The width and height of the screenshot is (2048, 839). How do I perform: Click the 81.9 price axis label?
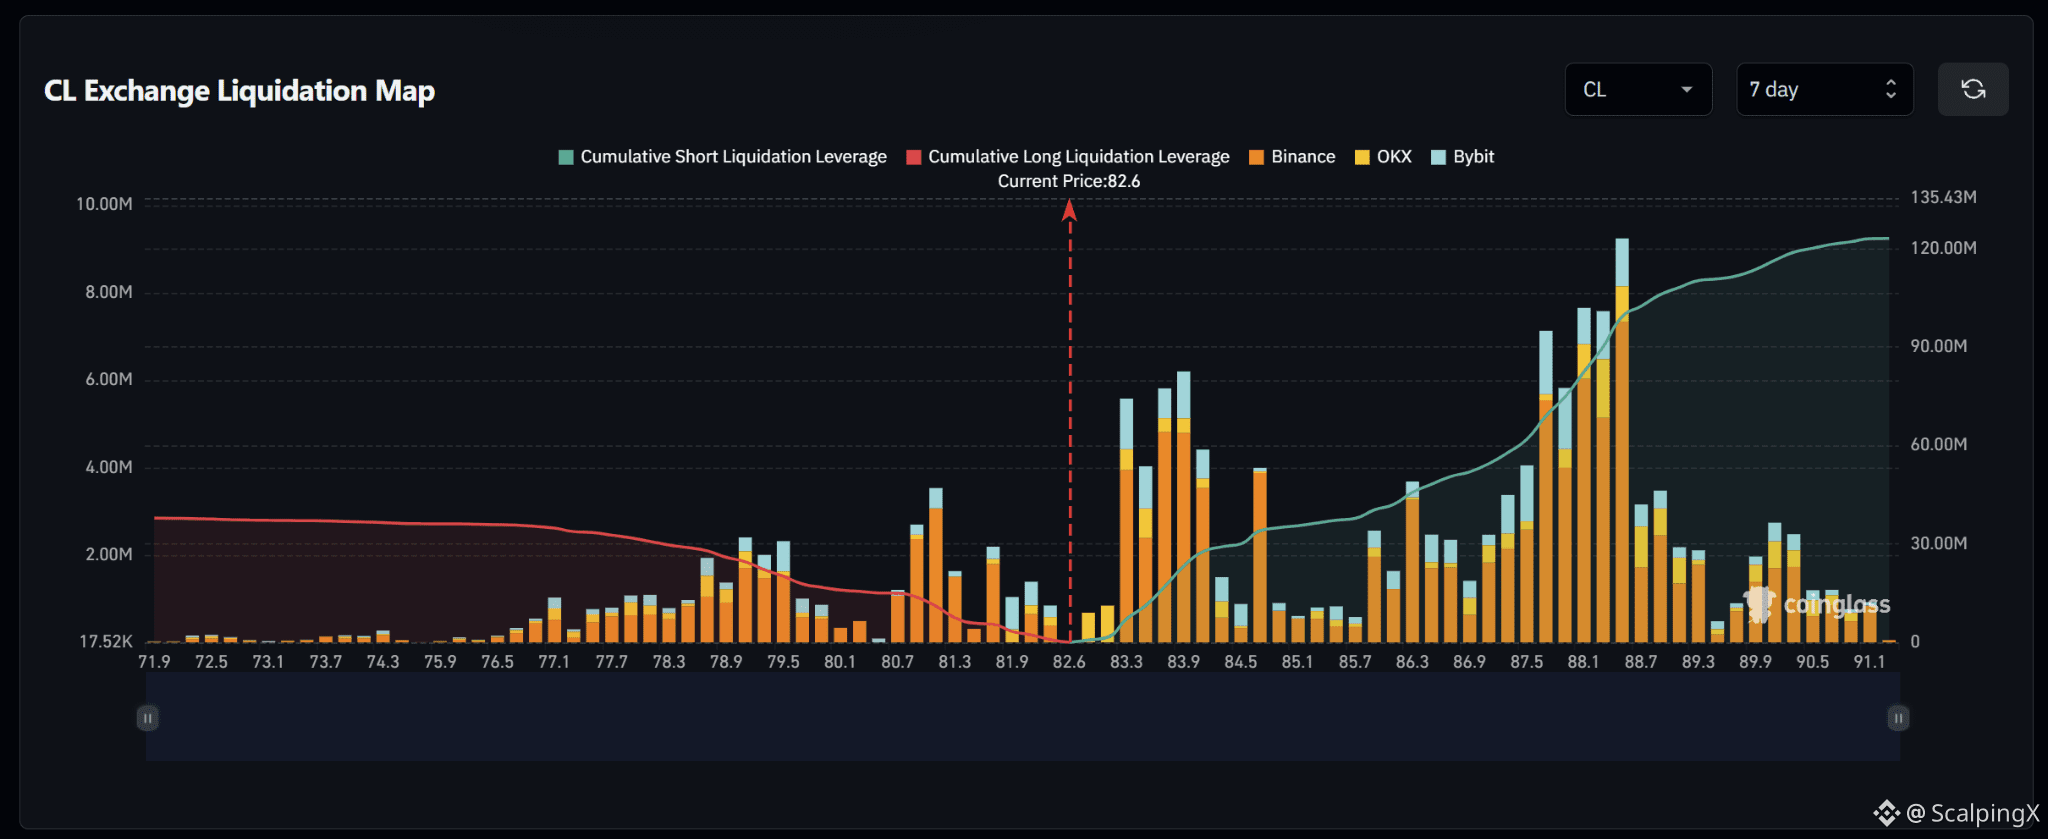[x=1012, y=662]
